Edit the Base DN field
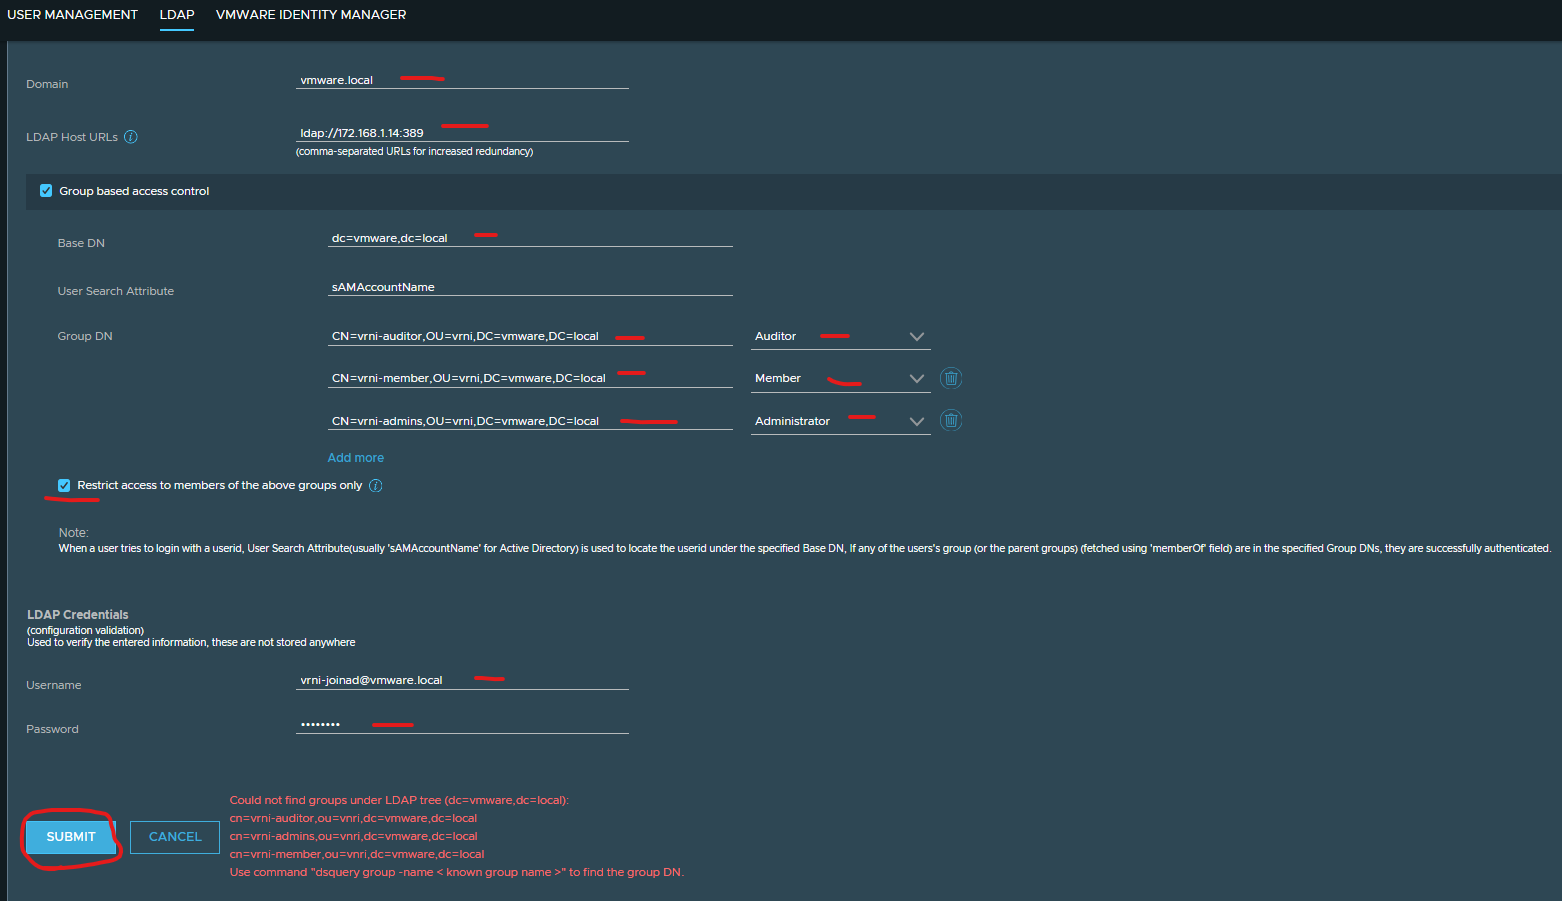 [530, 238]
